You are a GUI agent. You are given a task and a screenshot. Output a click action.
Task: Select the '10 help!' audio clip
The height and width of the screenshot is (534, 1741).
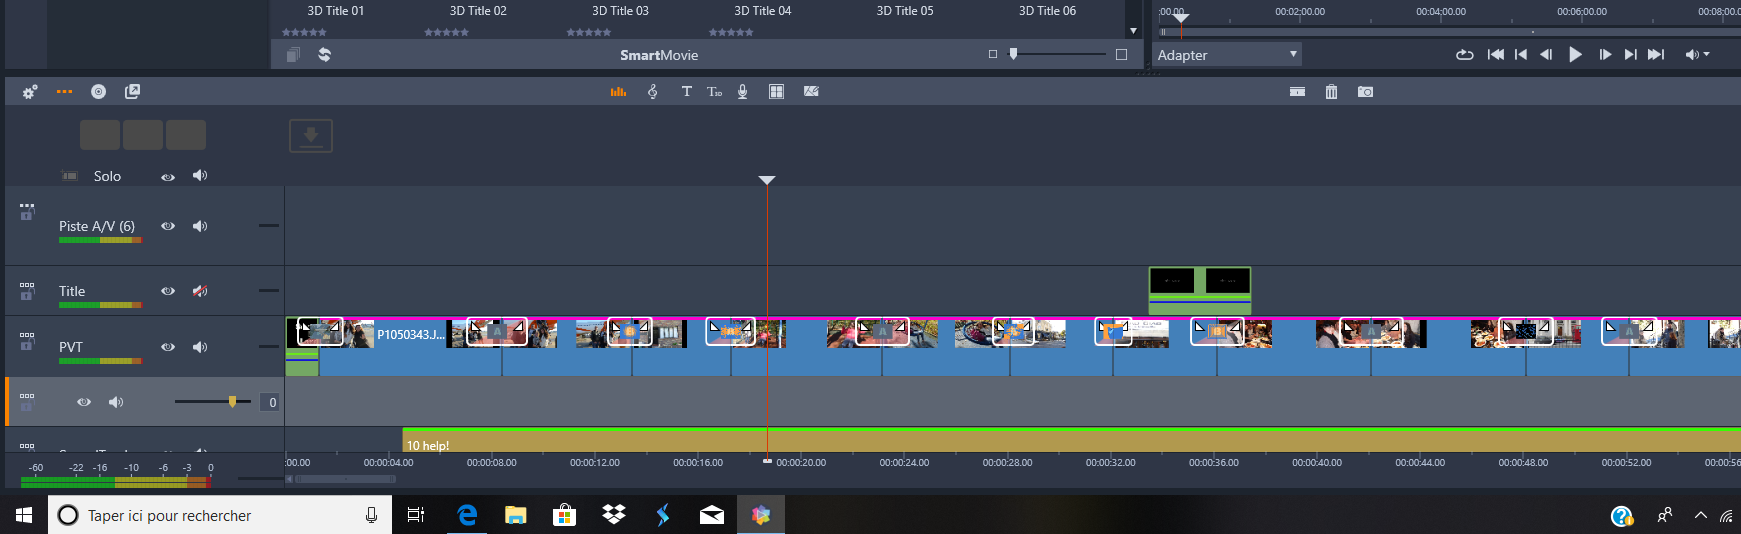click(x=1070, y=440)
